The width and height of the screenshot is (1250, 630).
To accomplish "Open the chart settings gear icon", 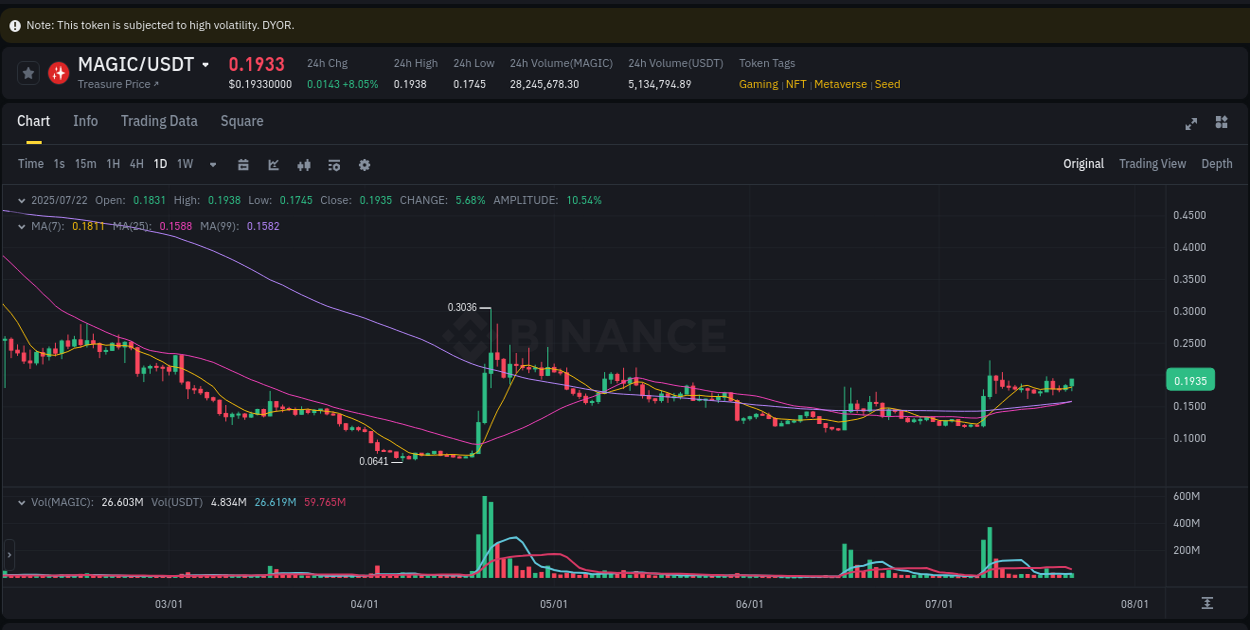I will point(364,164).
